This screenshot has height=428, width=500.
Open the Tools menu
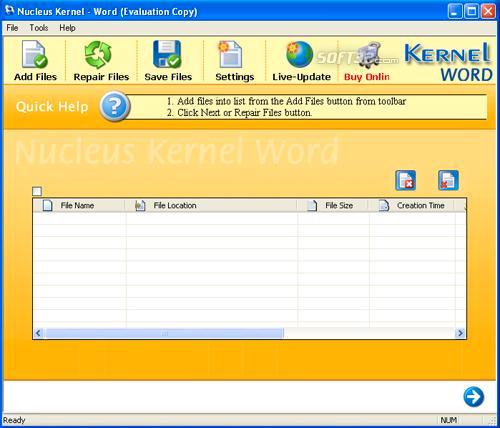click(39, 28)
